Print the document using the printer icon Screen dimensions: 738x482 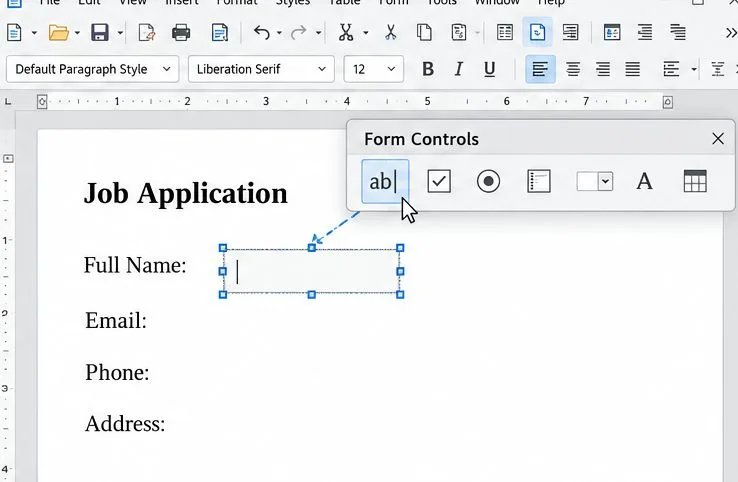[181, 33]
